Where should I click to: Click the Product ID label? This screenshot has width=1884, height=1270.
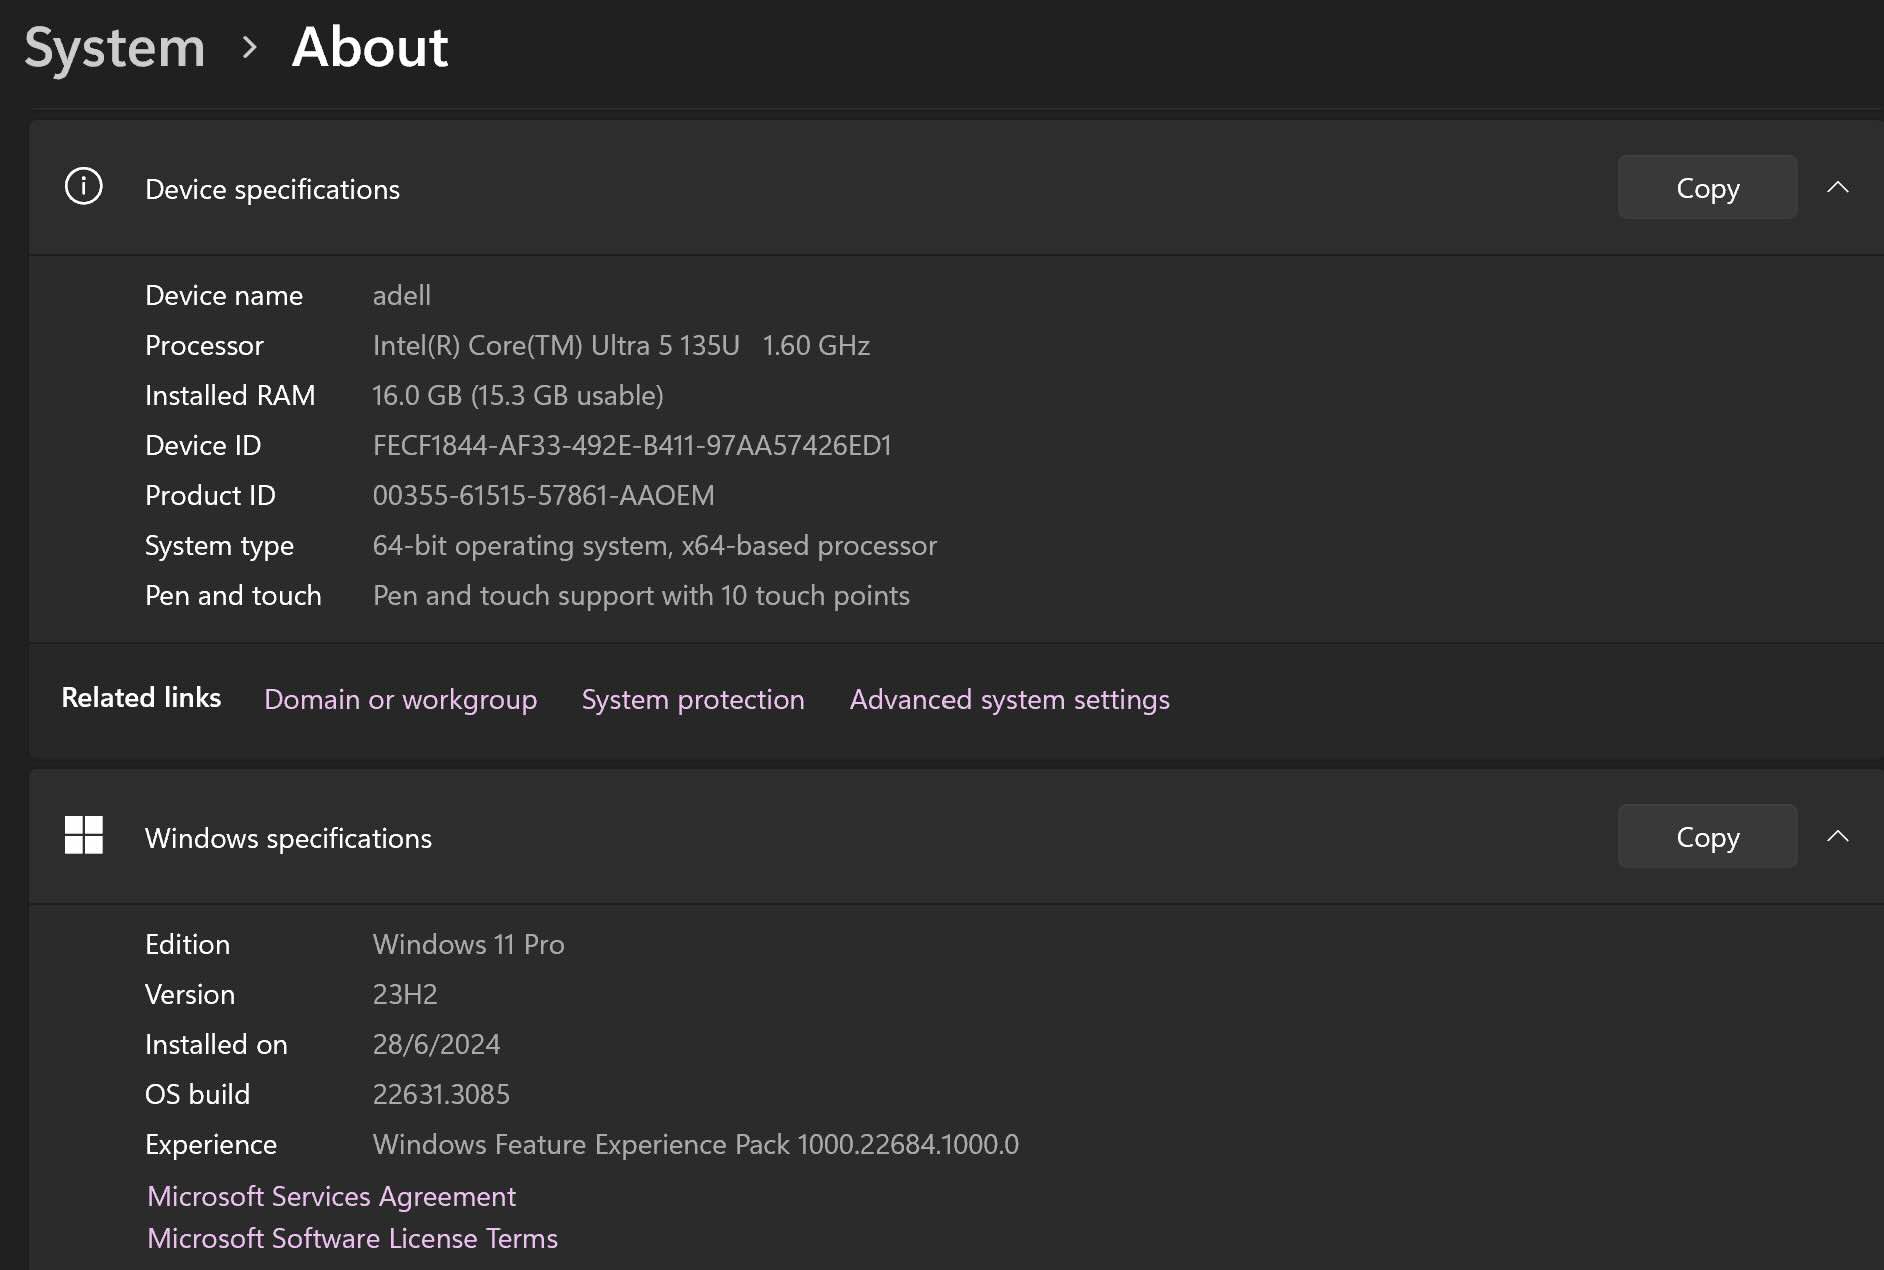(210, 495)
